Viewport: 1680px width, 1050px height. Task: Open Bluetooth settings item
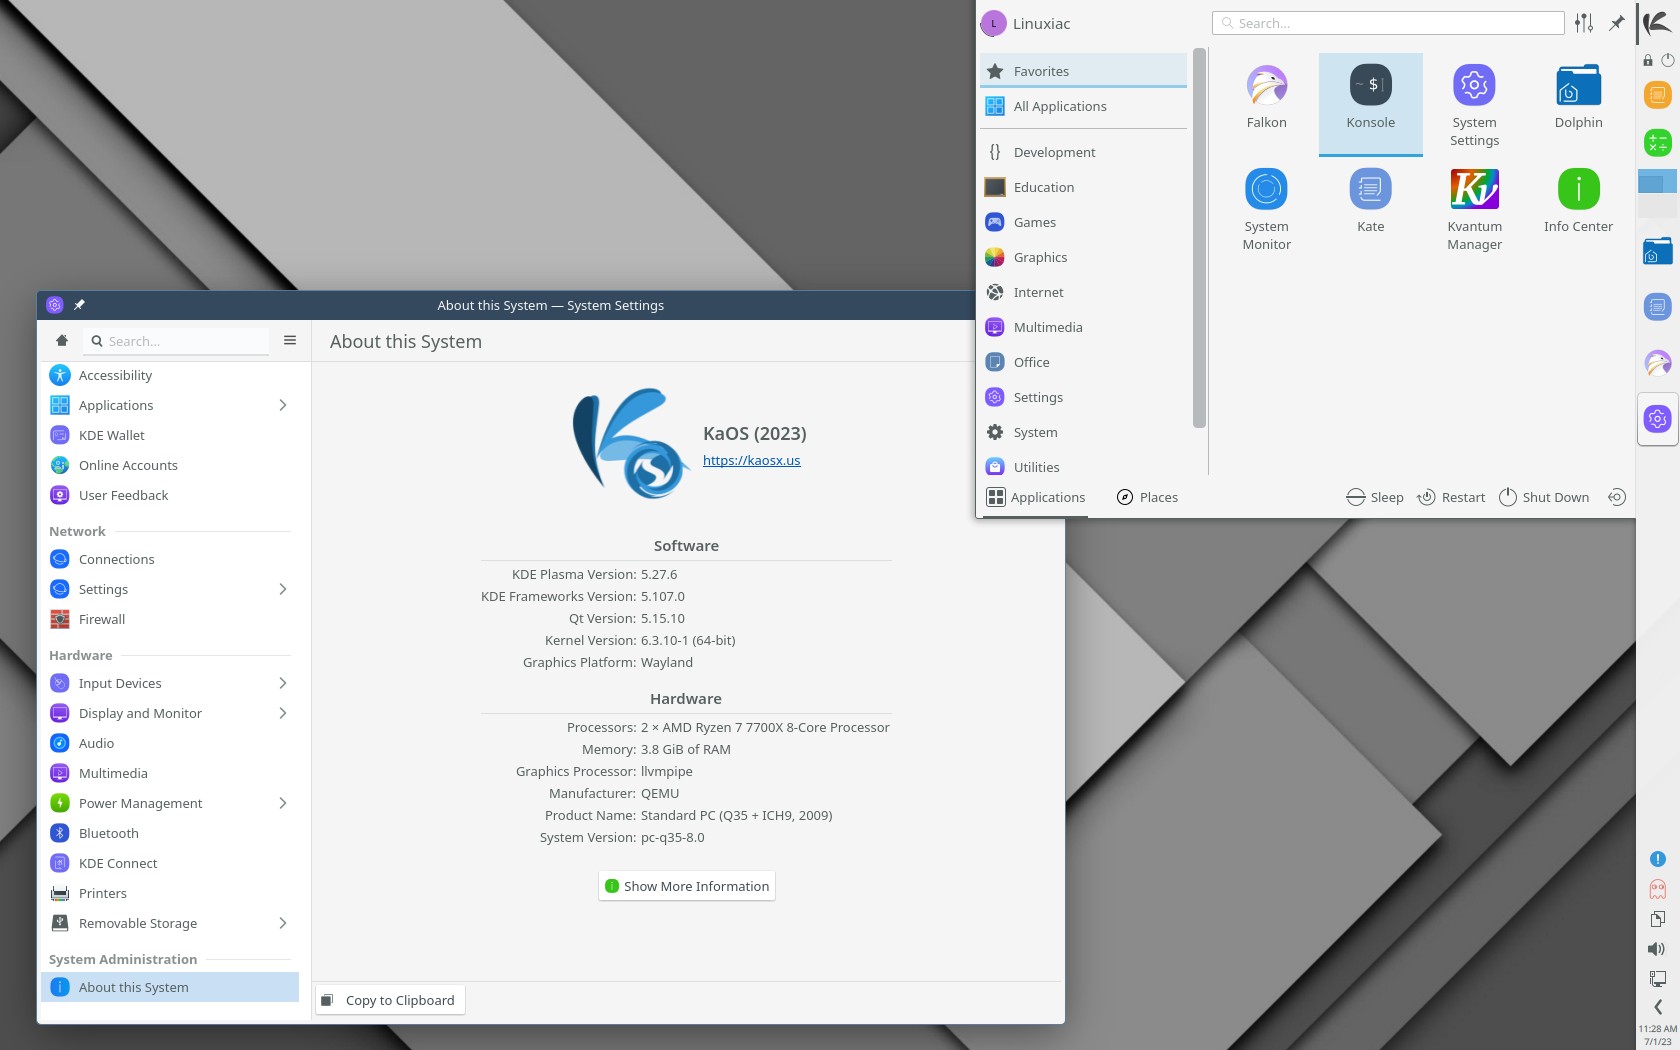tap(170, 833)
